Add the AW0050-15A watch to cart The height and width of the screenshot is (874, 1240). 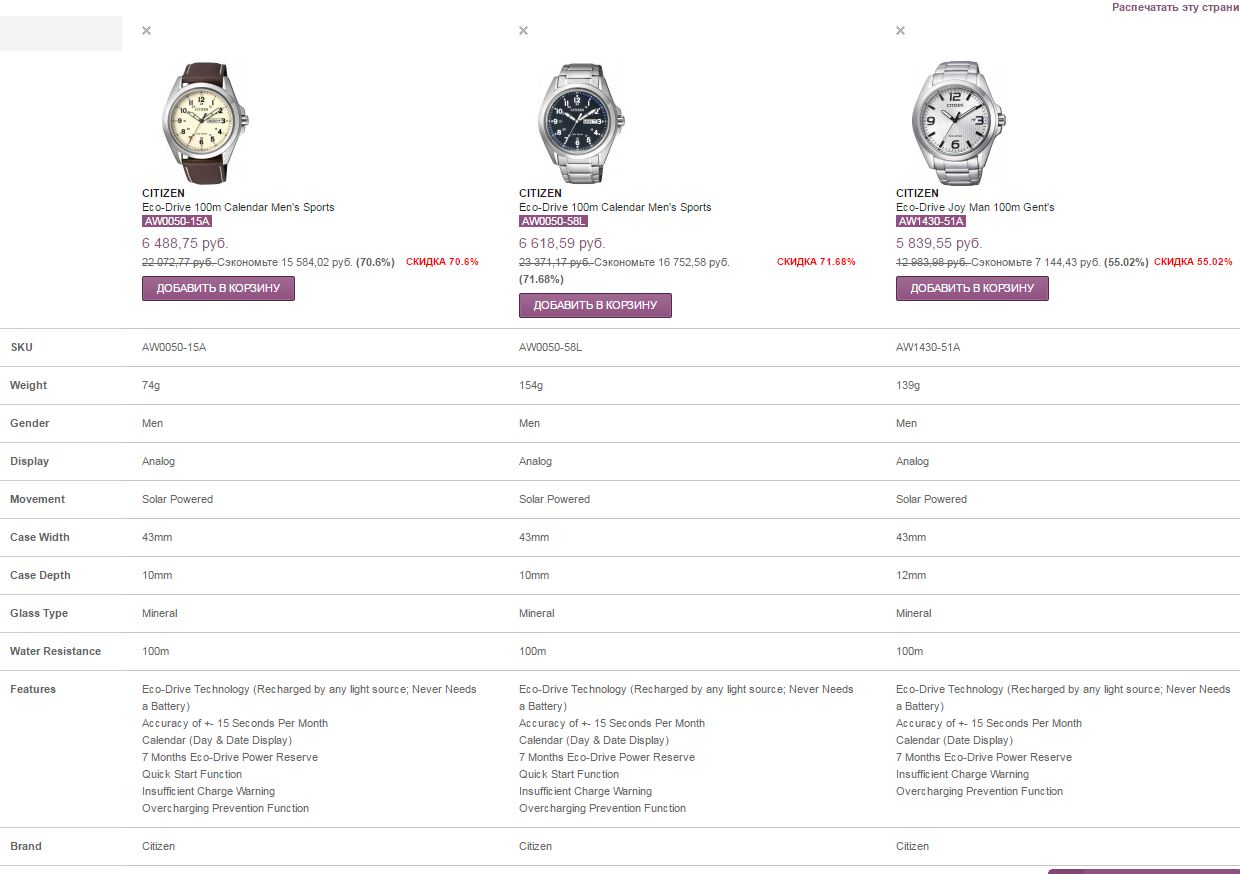click(218, 288)
